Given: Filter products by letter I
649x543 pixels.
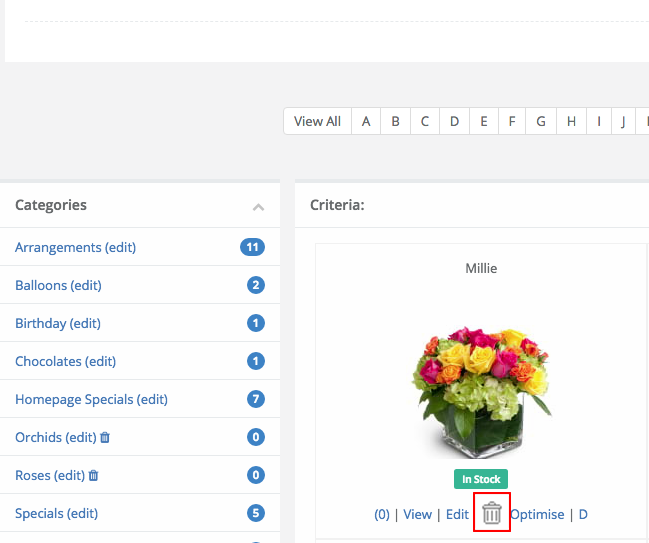Looking at the screenshot, I should 599,121.
